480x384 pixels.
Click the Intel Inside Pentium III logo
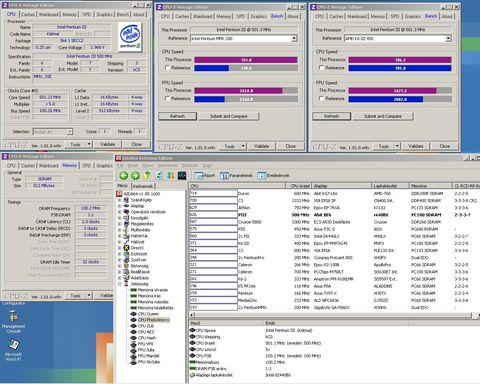point(130,37)
